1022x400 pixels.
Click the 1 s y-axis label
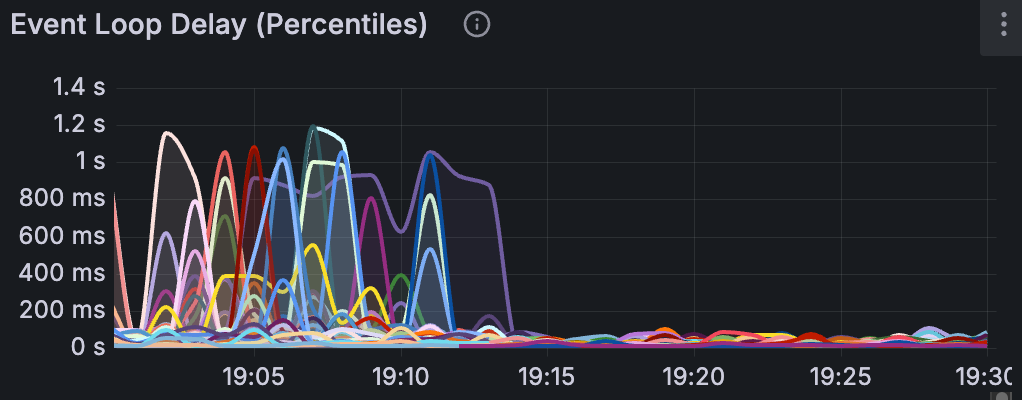90,161
